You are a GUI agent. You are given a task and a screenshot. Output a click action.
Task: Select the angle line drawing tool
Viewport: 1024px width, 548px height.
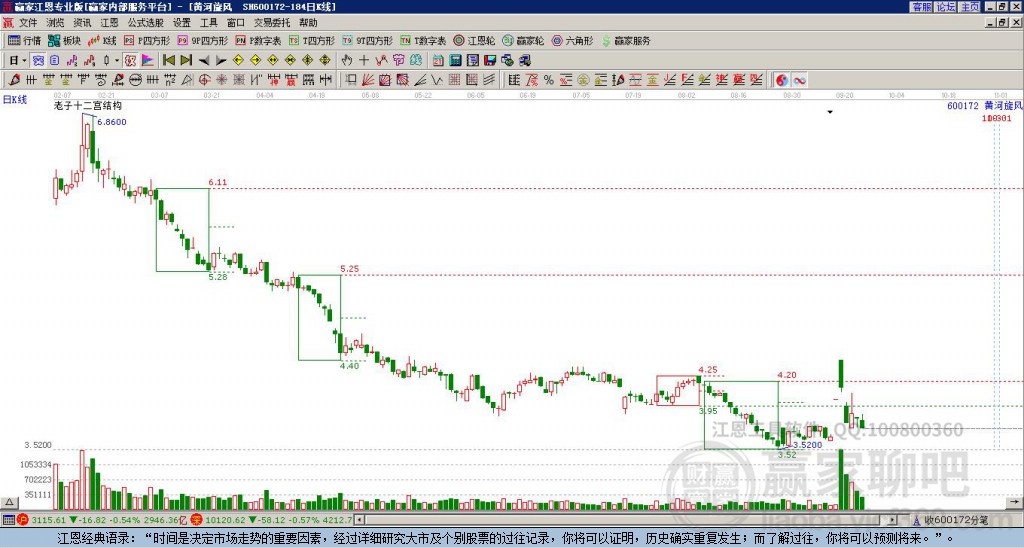coord(419,80)
